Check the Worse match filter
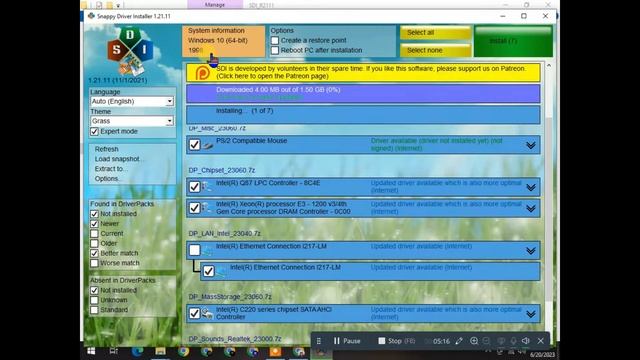This screenshot has width=640, height=360. [x=94, y=263]
